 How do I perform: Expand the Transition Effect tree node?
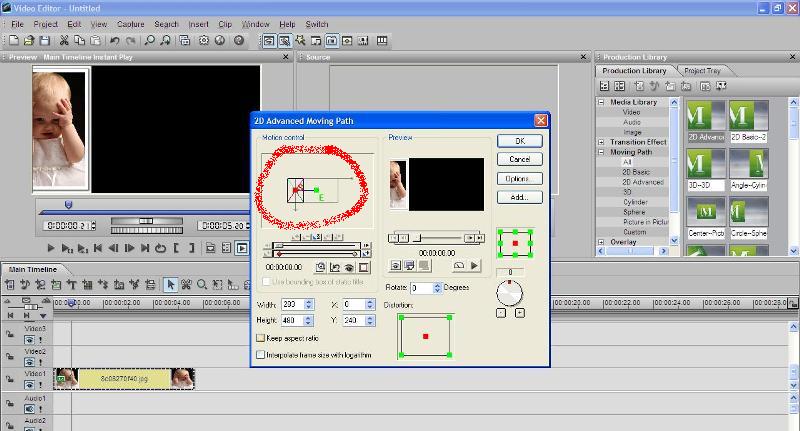pos(602,142)
